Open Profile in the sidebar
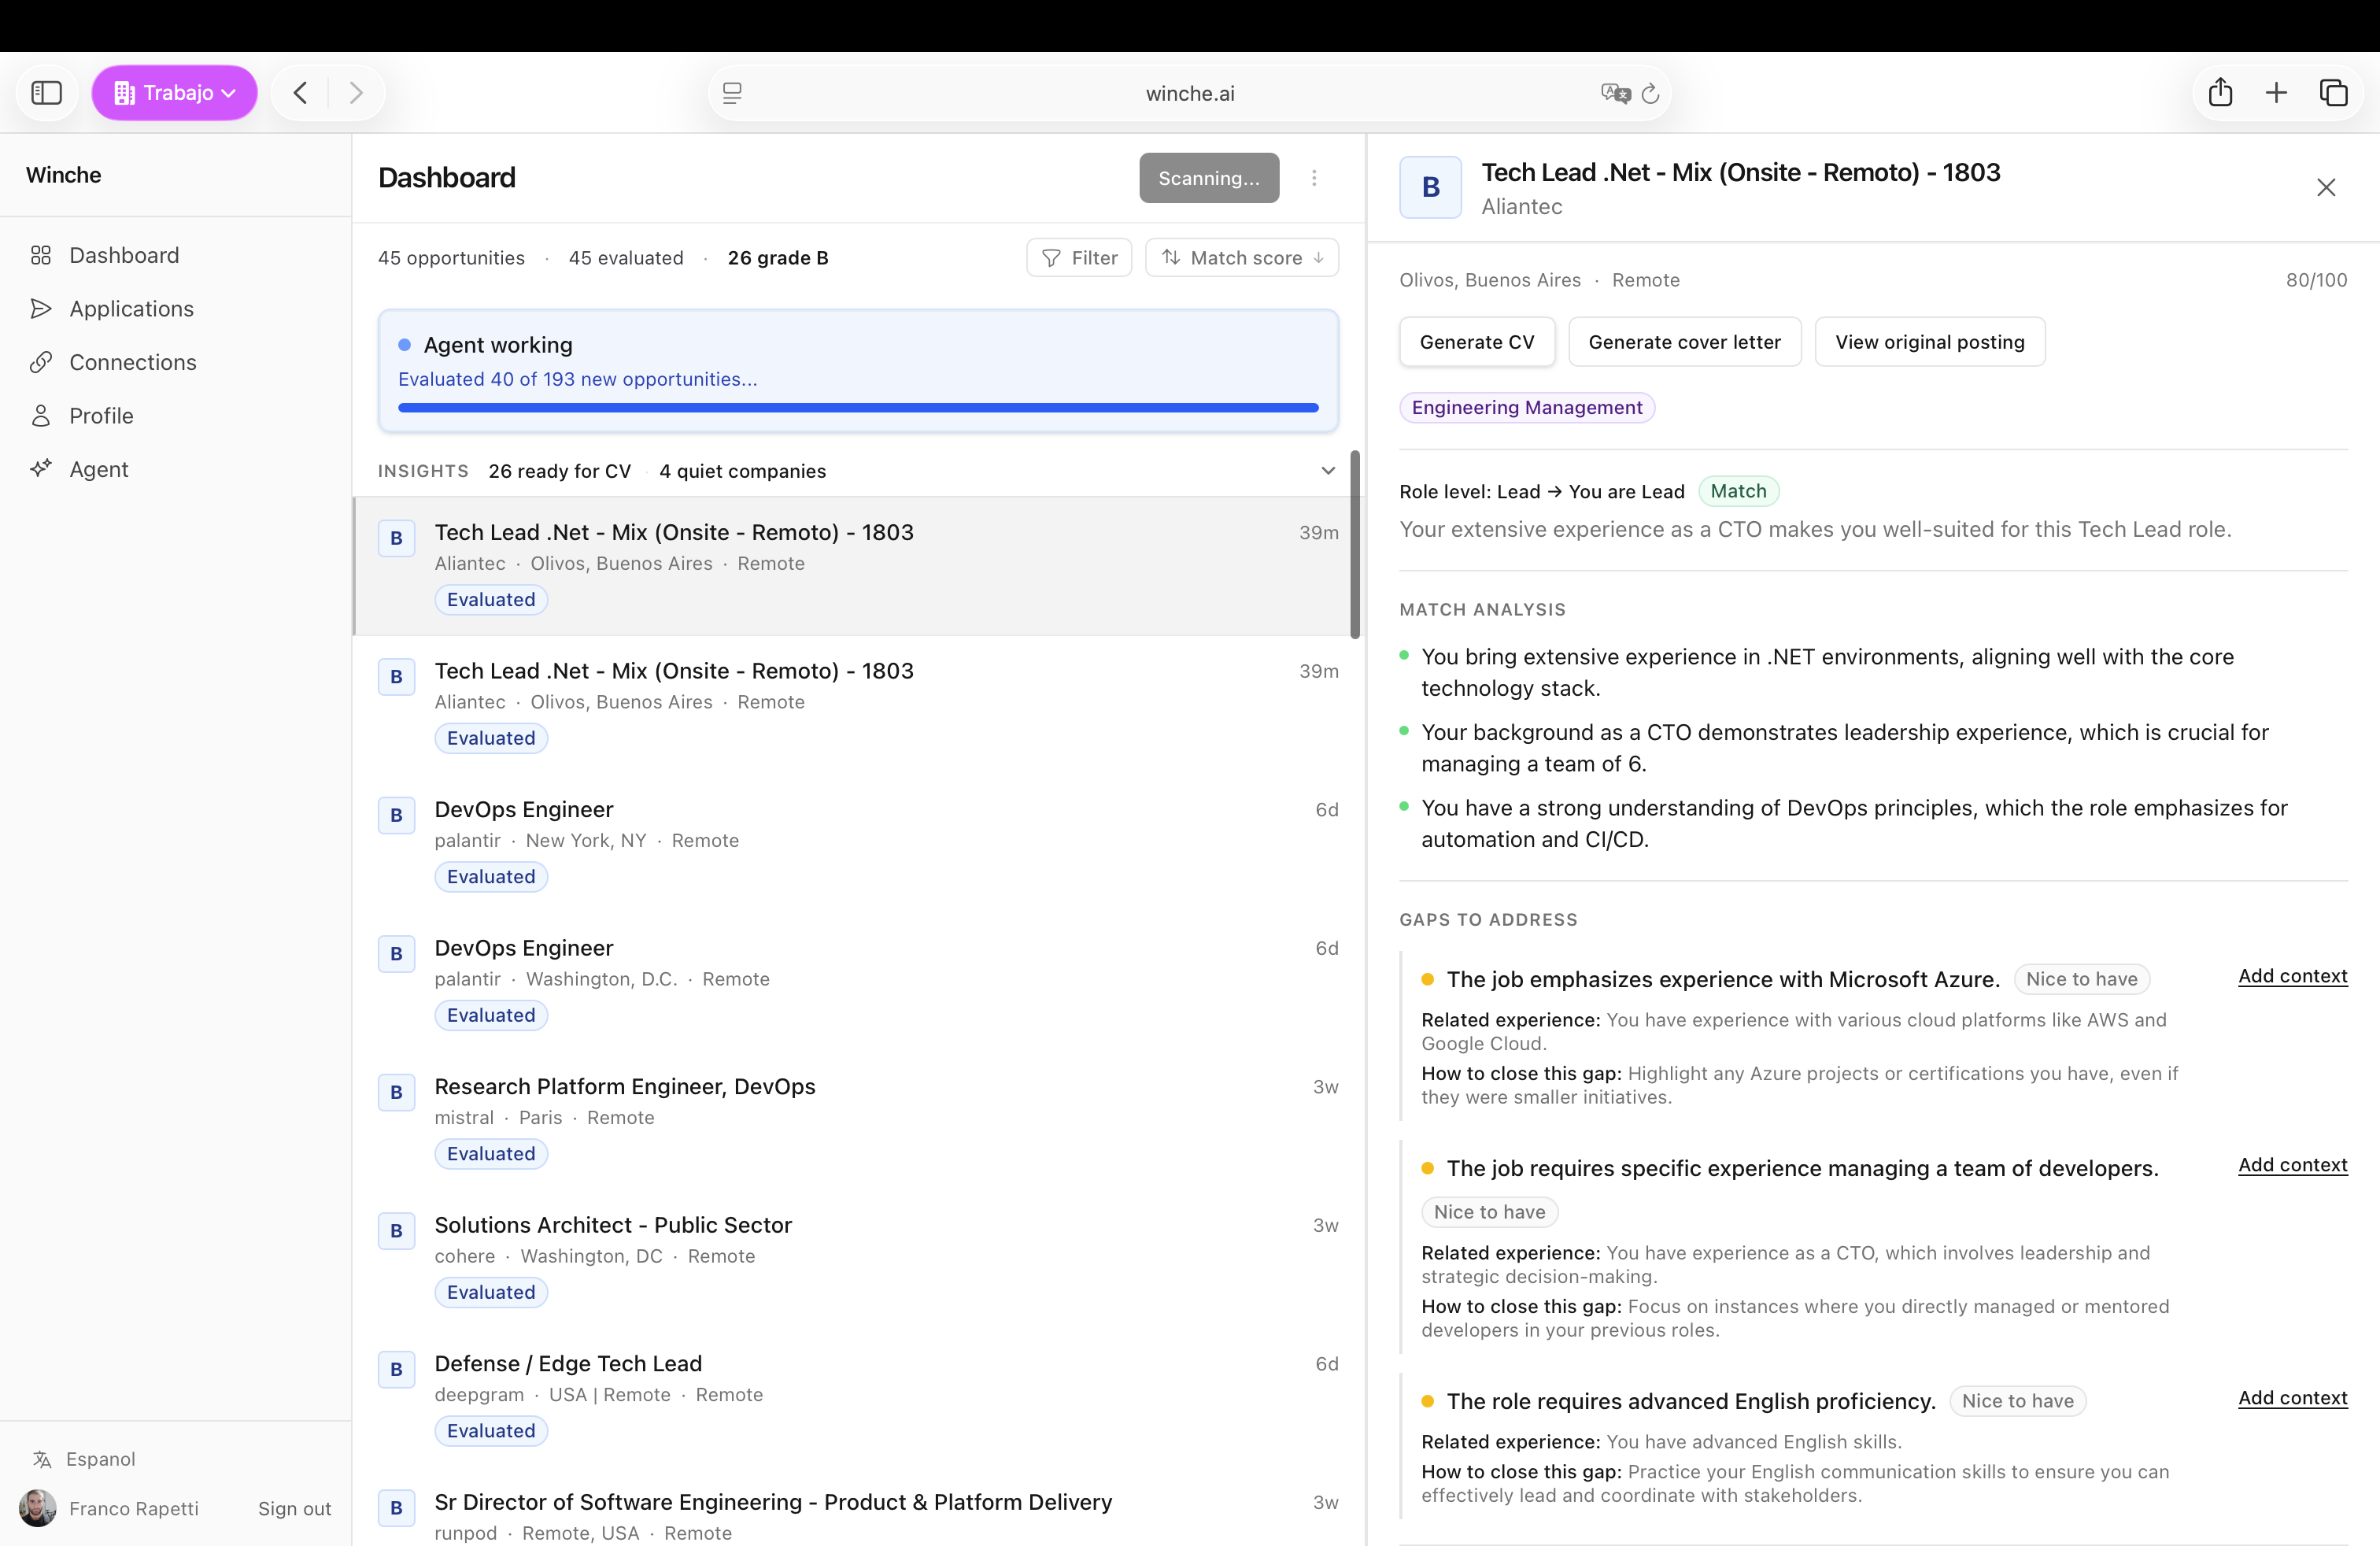The width and height of the screenshot is (2380, 1546). coord(101,416)
